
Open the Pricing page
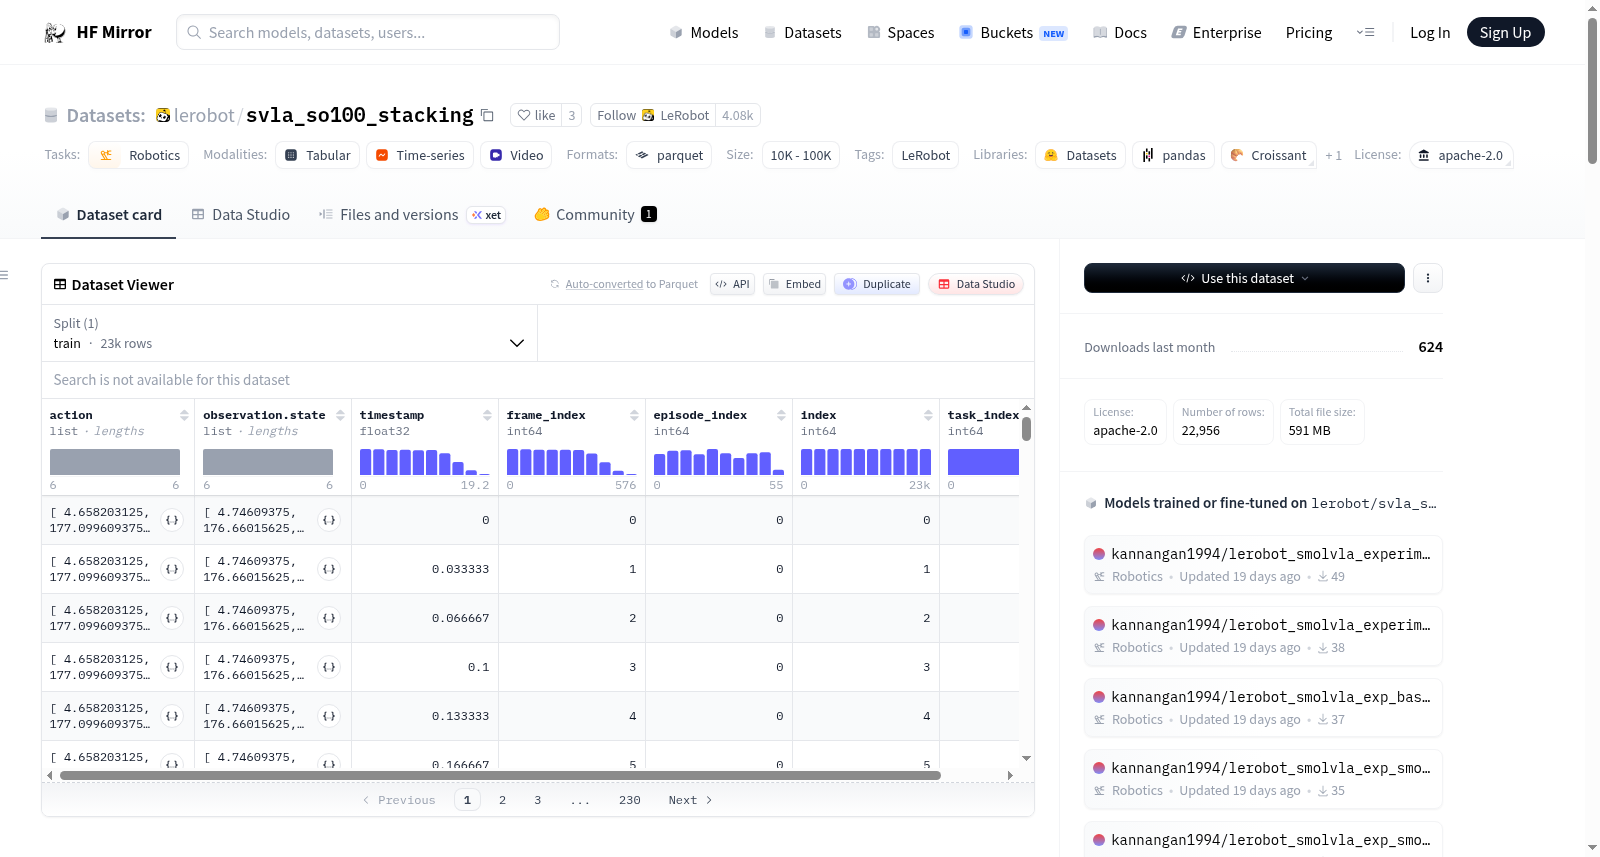[x=1309, y=33]
